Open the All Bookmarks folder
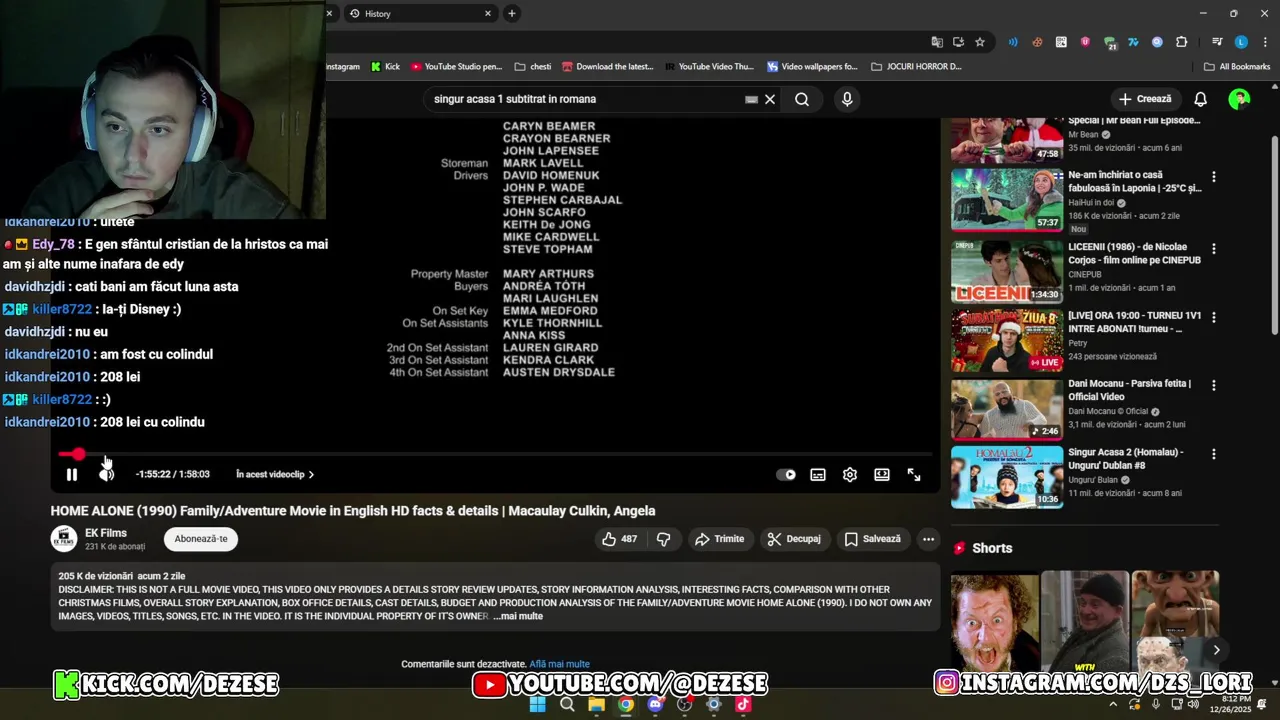This screenshot has height=720, width=1280. [1237, 67]
